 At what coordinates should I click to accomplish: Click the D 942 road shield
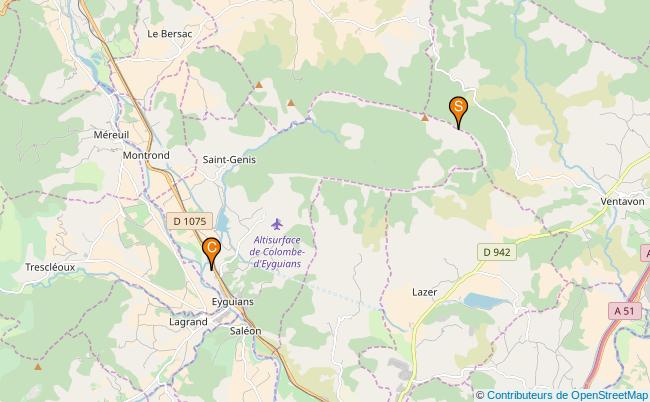point(497,252)
